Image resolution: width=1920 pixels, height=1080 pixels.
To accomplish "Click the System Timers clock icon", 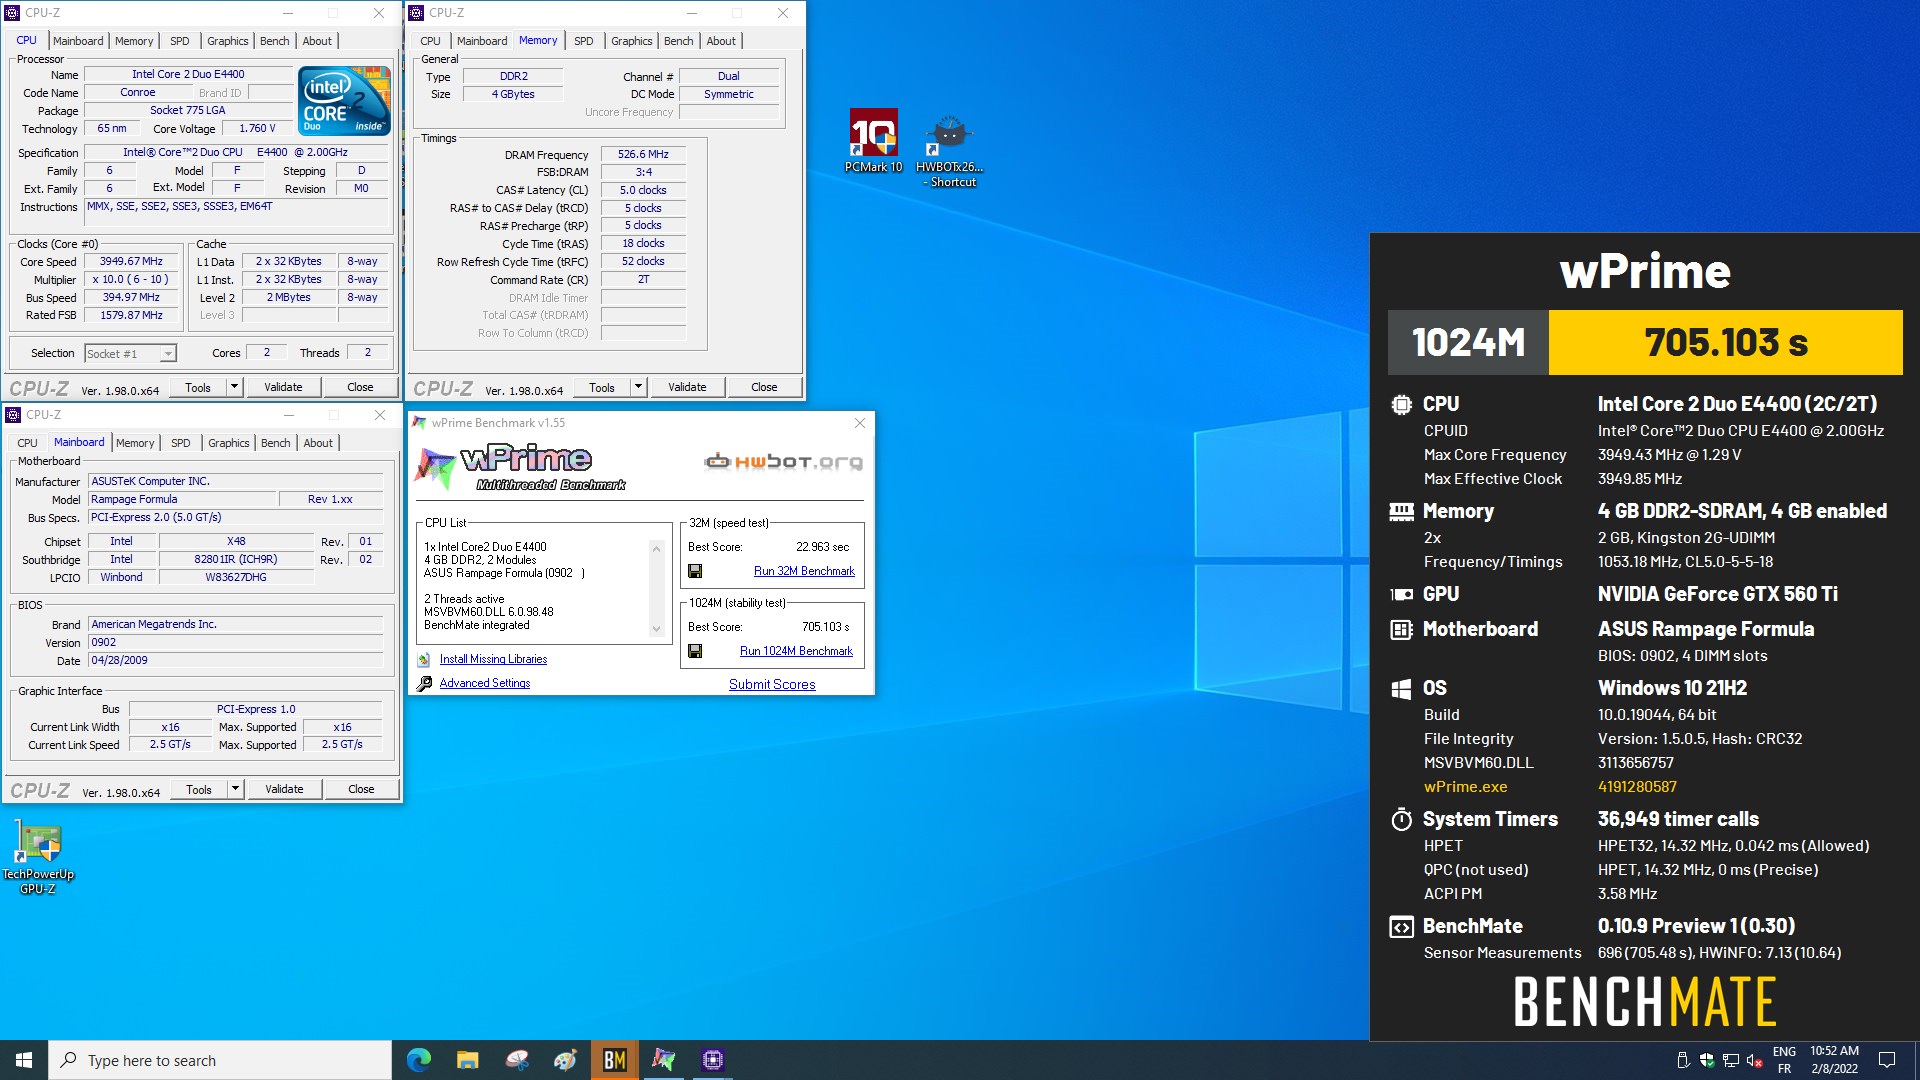I will (1401, 820).
